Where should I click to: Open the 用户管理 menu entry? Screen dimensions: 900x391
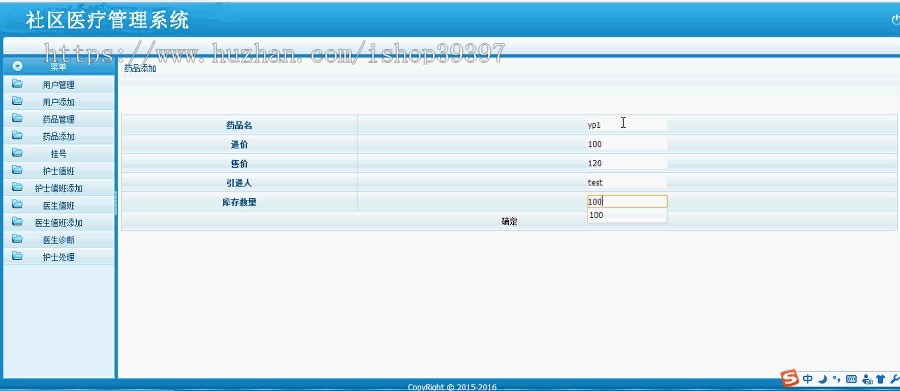coord(59,85)
